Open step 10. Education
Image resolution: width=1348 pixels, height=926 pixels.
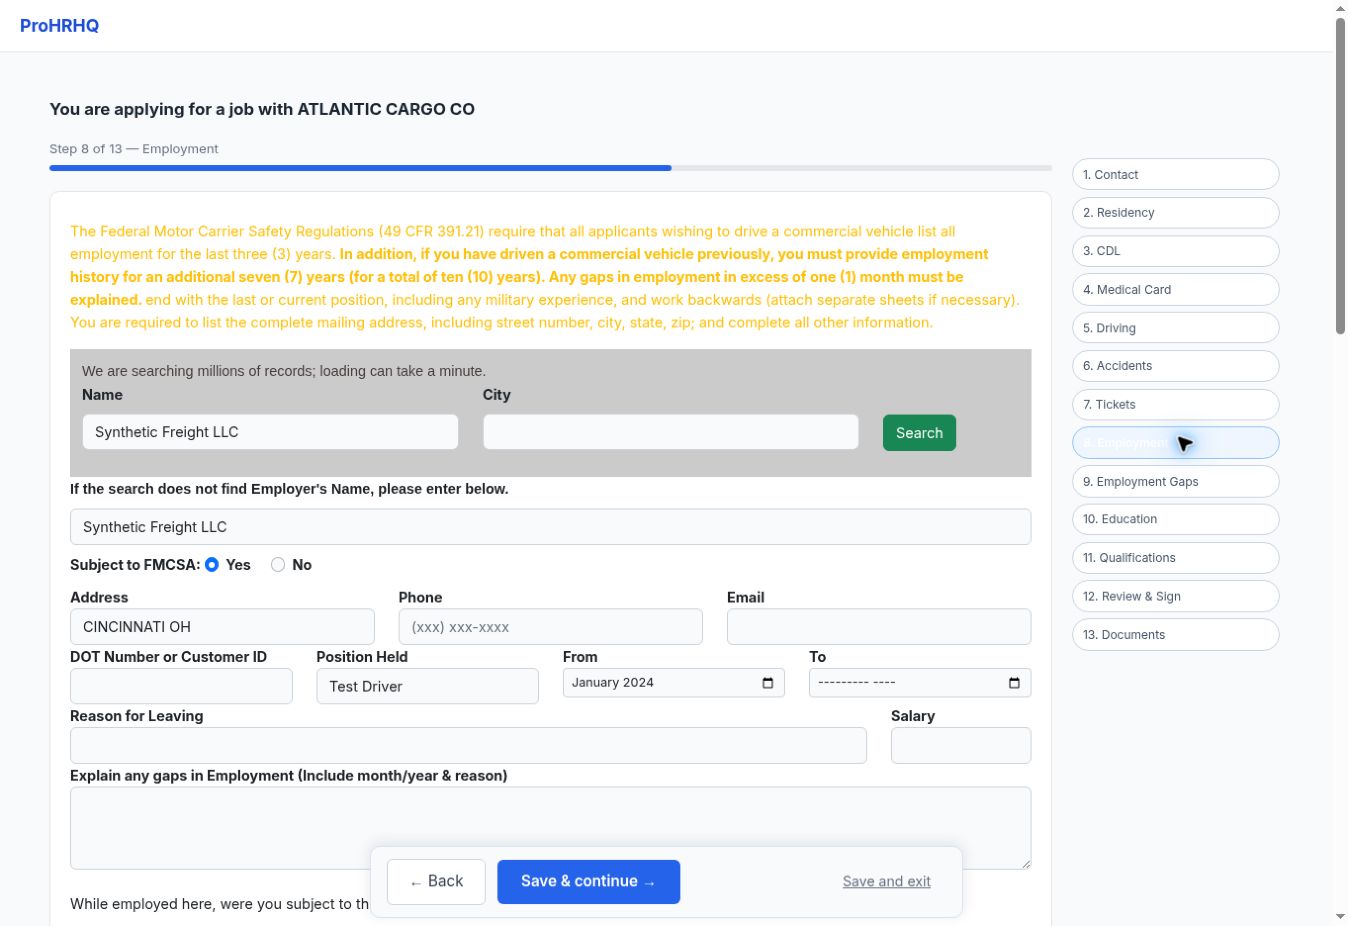1176,519
